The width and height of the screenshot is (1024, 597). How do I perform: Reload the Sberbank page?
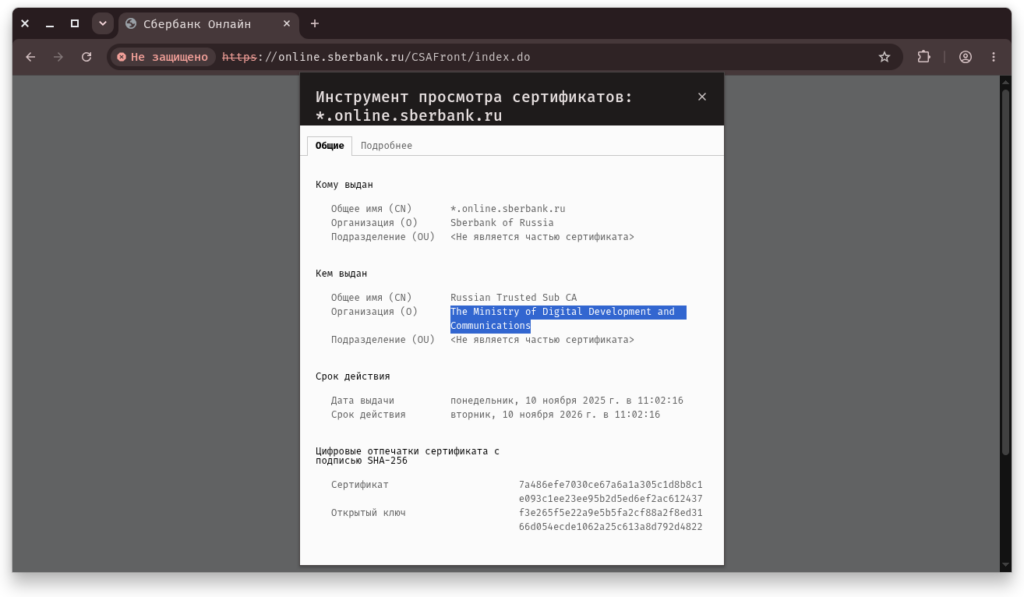point(86,57)
